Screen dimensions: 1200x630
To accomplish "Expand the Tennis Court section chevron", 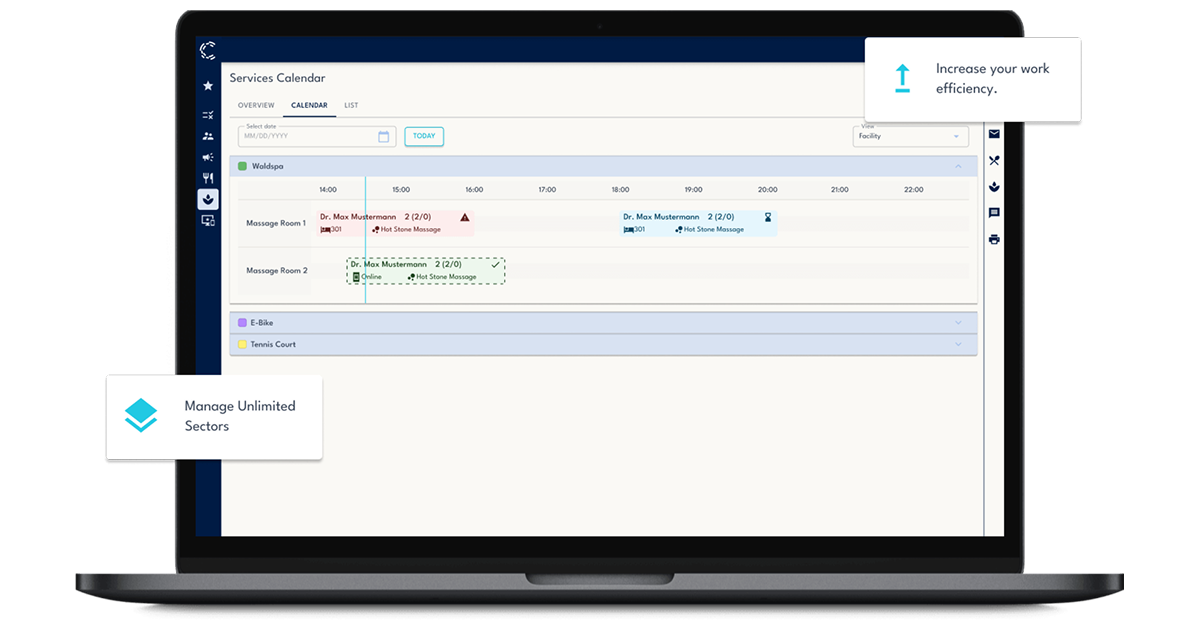I will [x=958, y=344].
